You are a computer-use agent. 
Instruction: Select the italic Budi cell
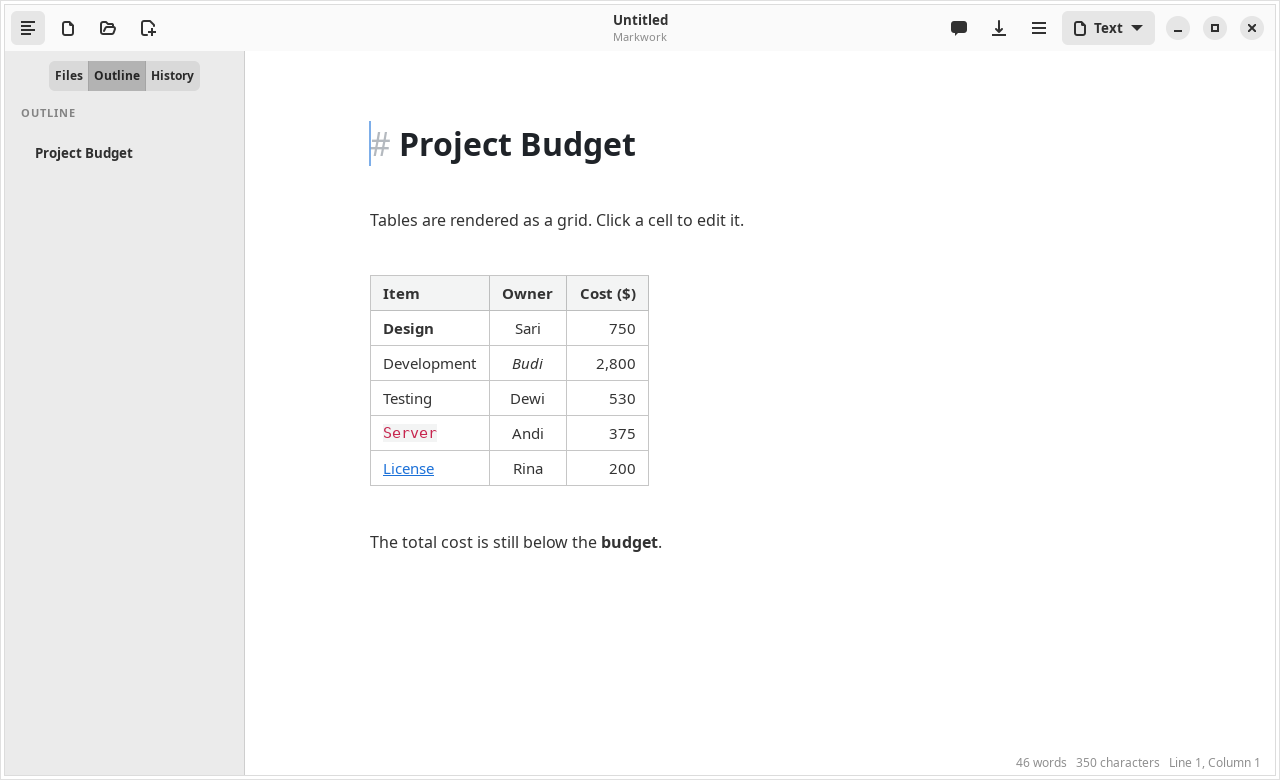pos(527,363)
